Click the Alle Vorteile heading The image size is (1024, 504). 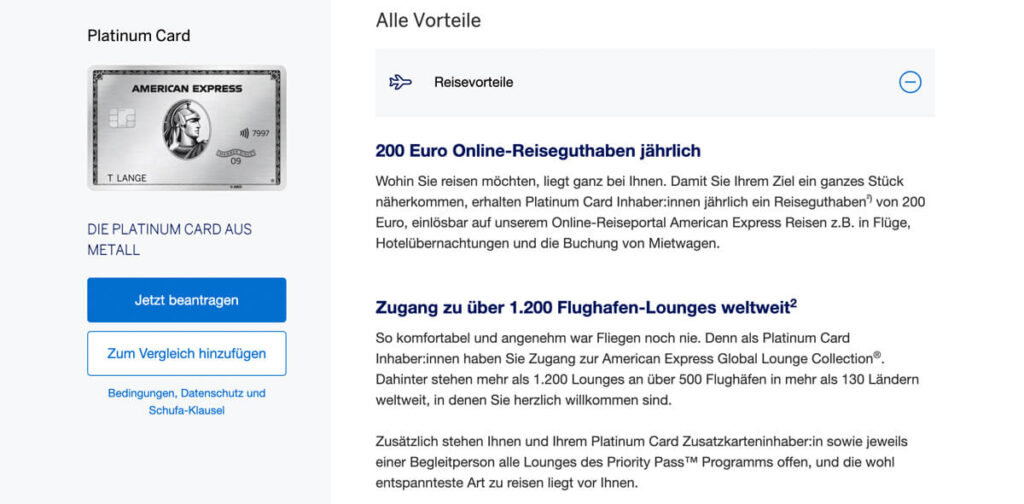[428, 20]
